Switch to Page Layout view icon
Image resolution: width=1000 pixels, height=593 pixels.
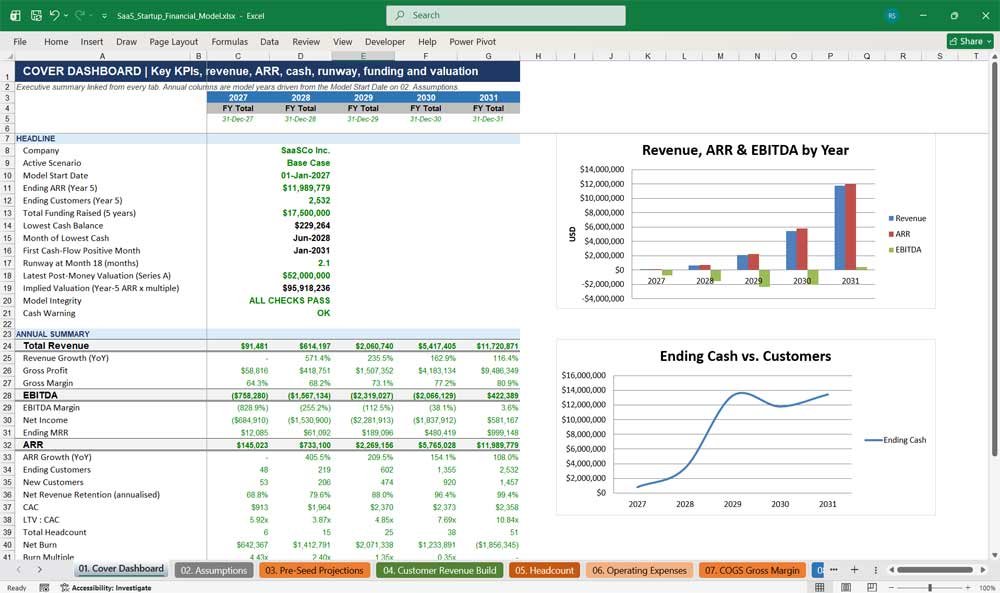(x=846, y=587)
